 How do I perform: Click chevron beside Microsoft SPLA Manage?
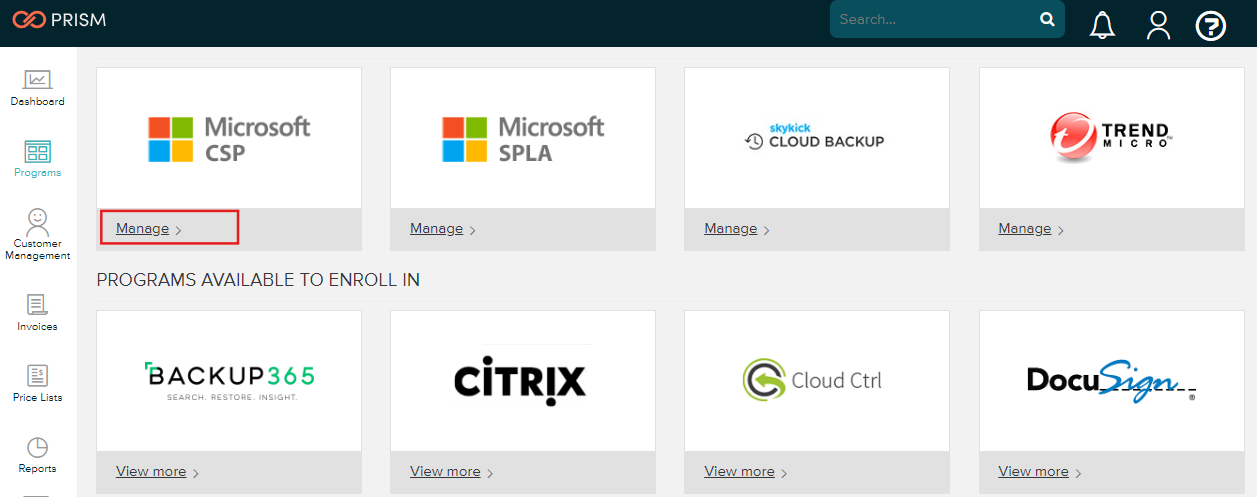click(x=472, y=231)
